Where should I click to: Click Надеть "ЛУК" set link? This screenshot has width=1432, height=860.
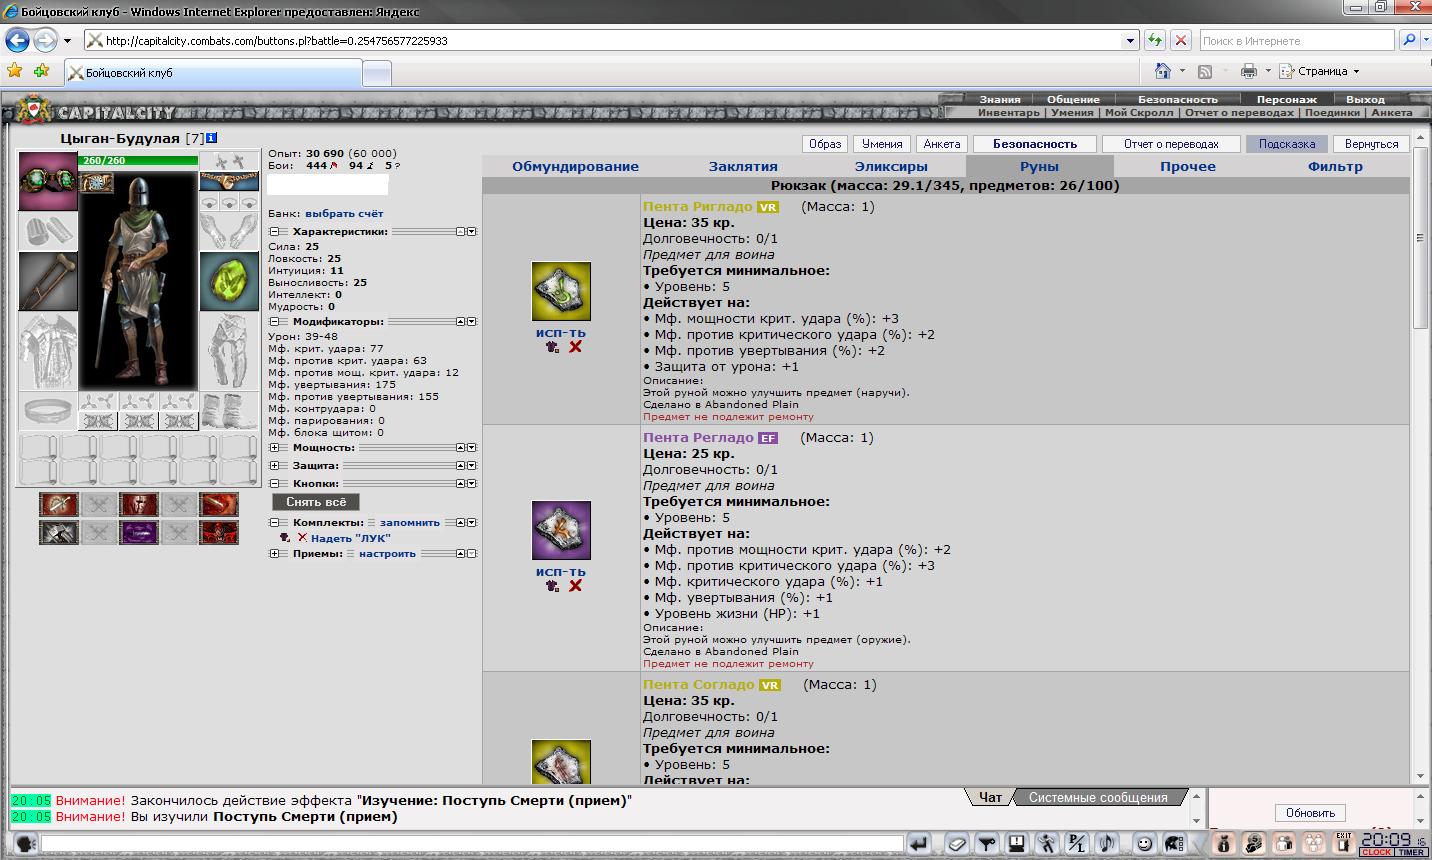[350, 538]
